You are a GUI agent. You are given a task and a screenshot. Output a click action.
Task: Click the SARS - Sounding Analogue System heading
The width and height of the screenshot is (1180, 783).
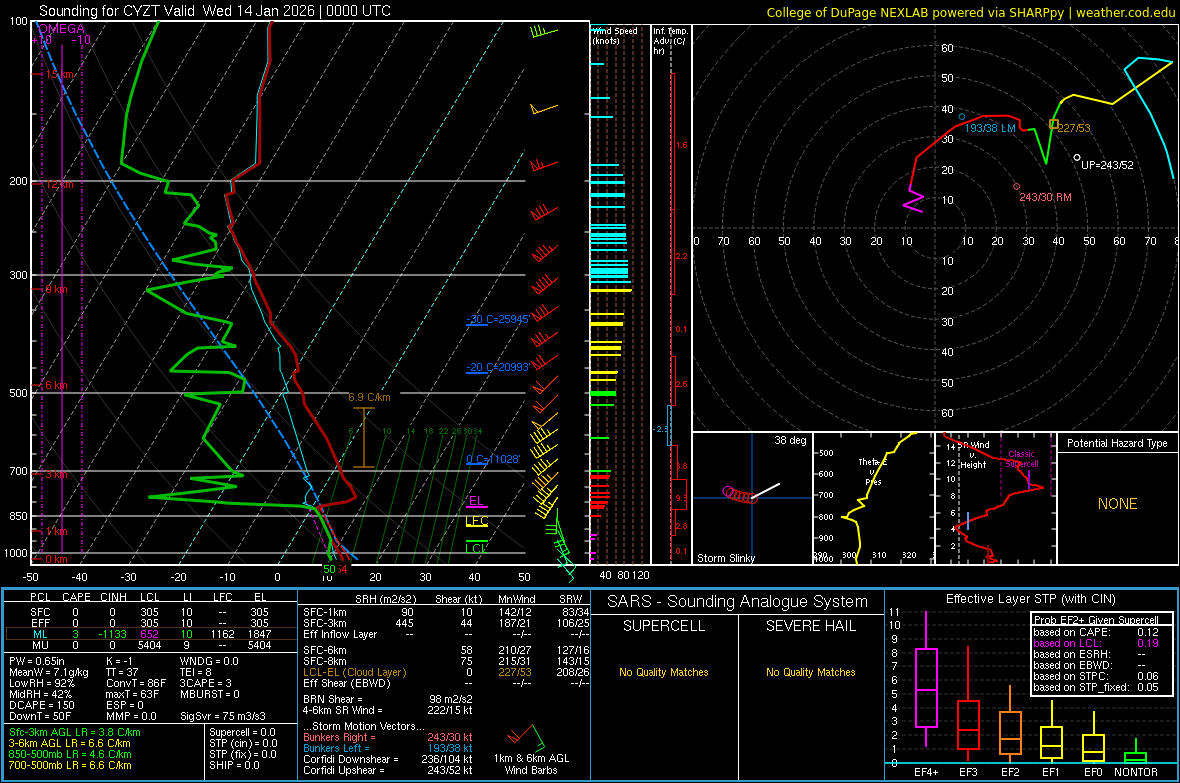coord(737,602)
